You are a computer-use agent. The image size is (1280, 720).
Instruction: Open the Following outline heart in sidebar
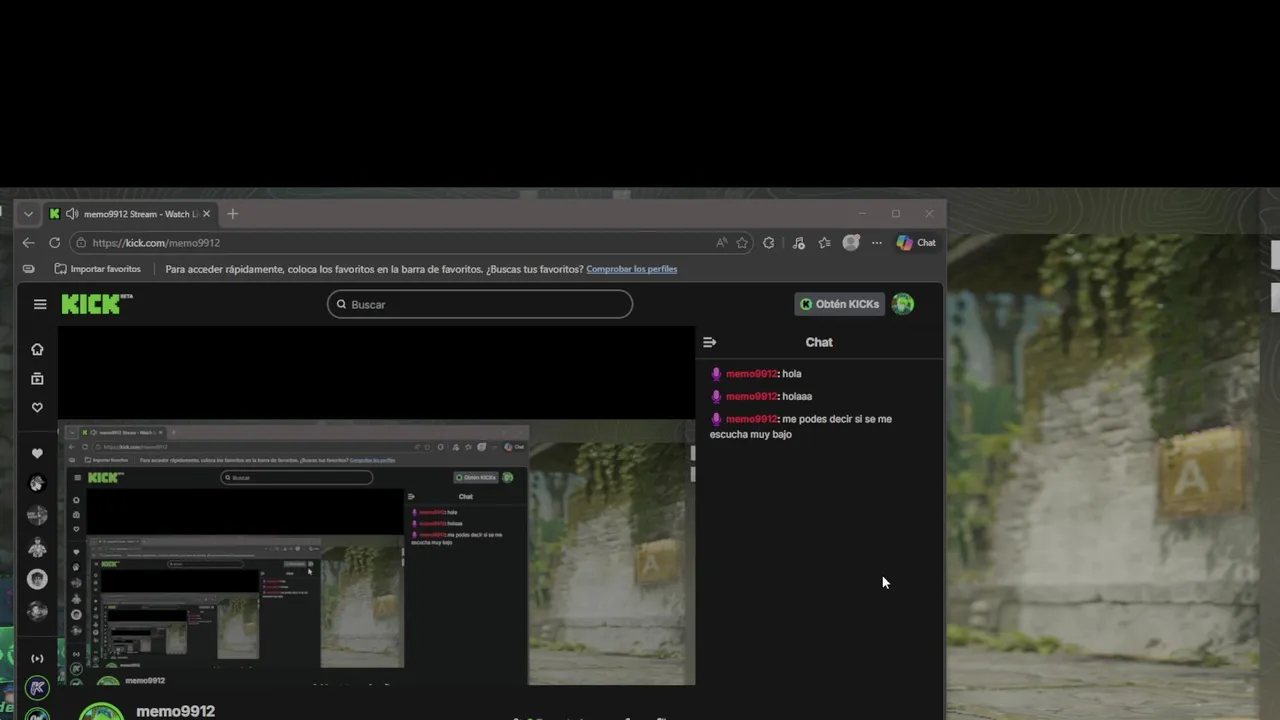(x=37, y=407)
